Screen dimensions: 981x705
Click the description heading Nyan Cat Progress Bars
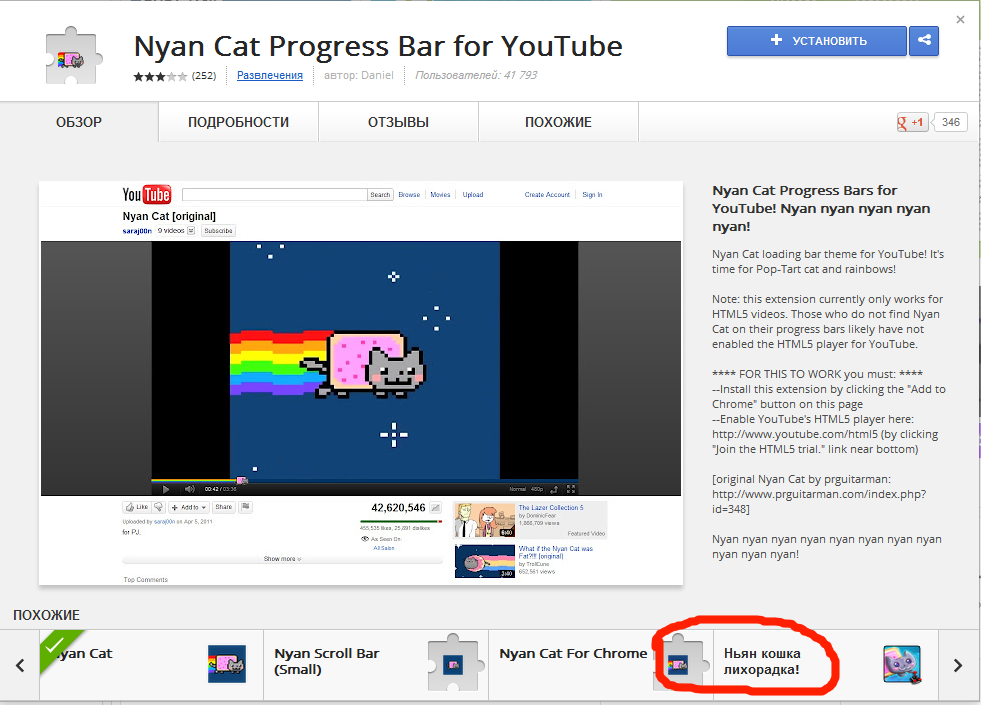(x=821, y=208)
